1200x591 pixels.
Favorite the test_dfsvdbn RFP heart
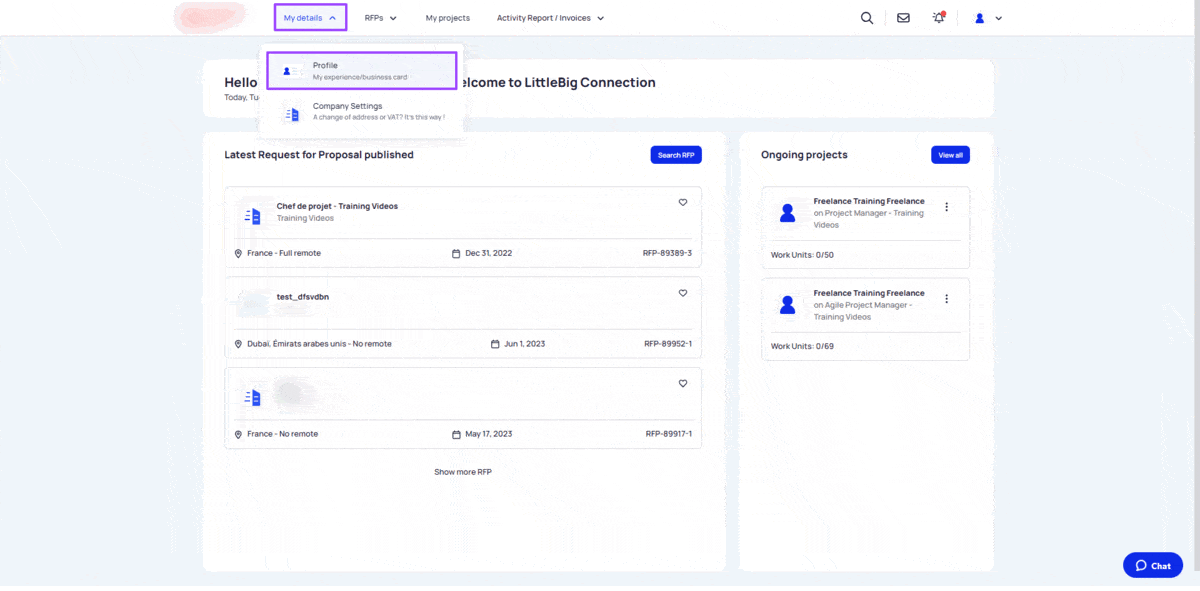tap(683, 293)
